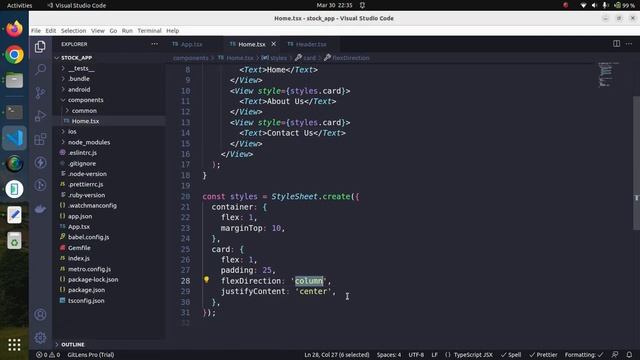The height and width of the screenshot is (360, 640).
Task: Open the Docker view in activity bar
Action: (x=40, y=209)
